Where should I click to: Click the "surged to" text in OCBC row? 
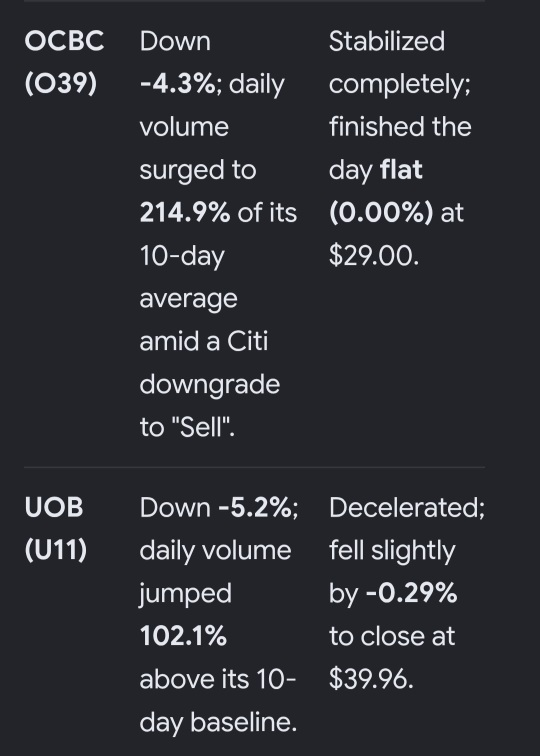(x=198, y=171)
